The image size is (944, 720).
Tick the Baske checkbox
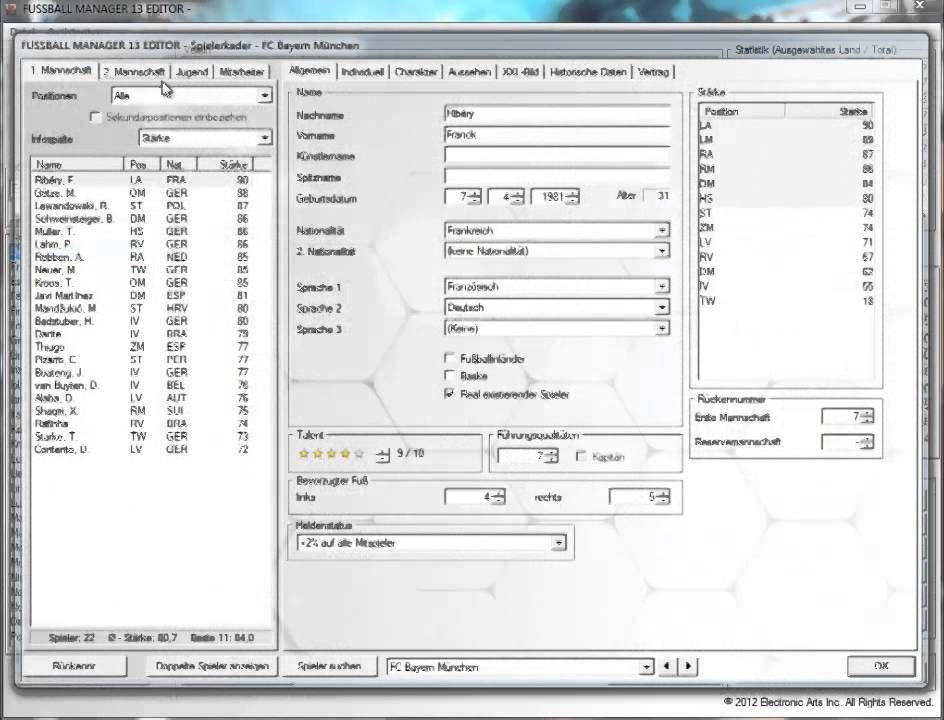(449, 376)
